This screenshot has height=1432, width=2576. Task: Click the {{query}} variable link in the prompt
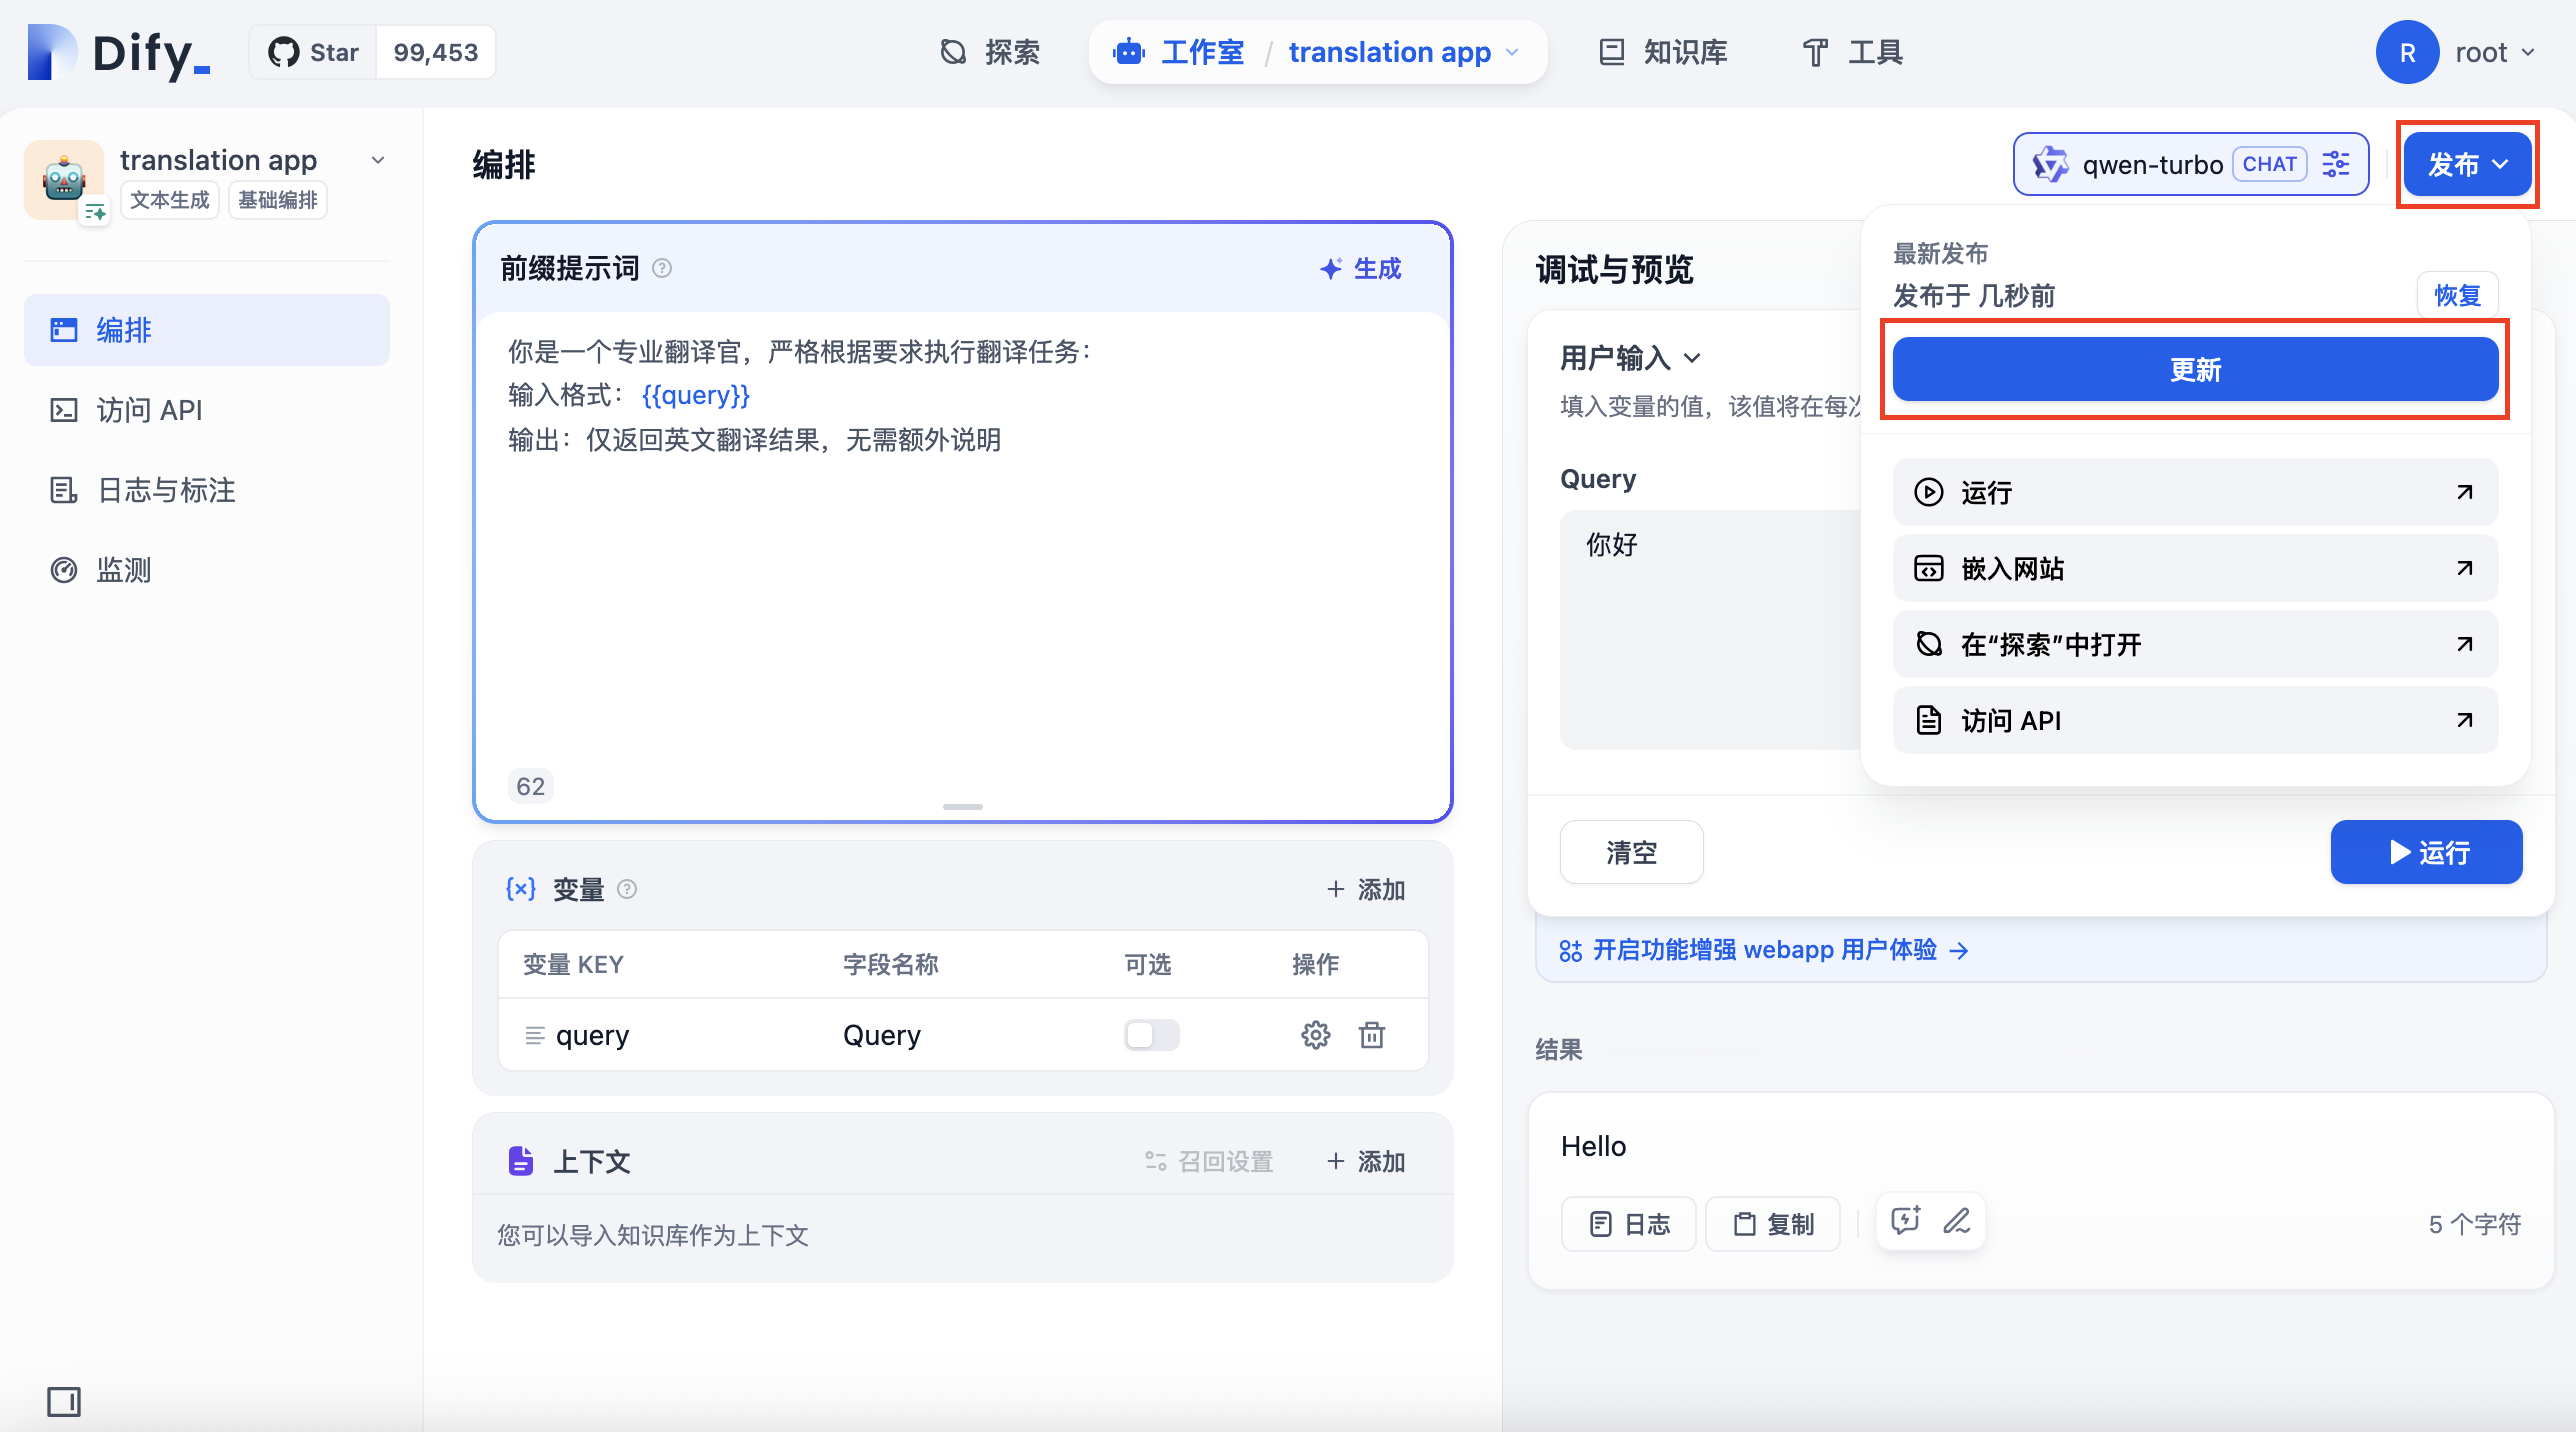coord(694,395)
